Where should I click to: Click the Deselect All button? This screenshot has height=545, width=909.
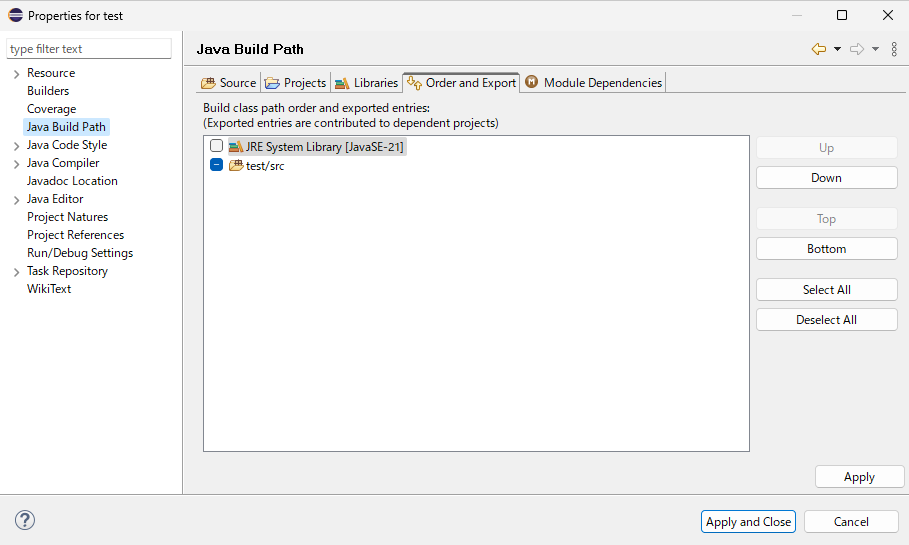[826, 320]
